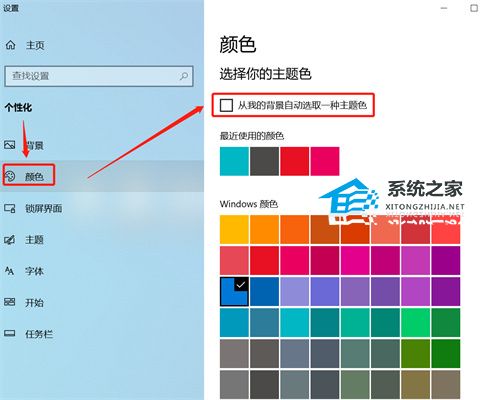Screen dimensions: 480x400
Task: Tick 从我的背景自动选取一种主题色 checkbox
Action: coord(226,105)
